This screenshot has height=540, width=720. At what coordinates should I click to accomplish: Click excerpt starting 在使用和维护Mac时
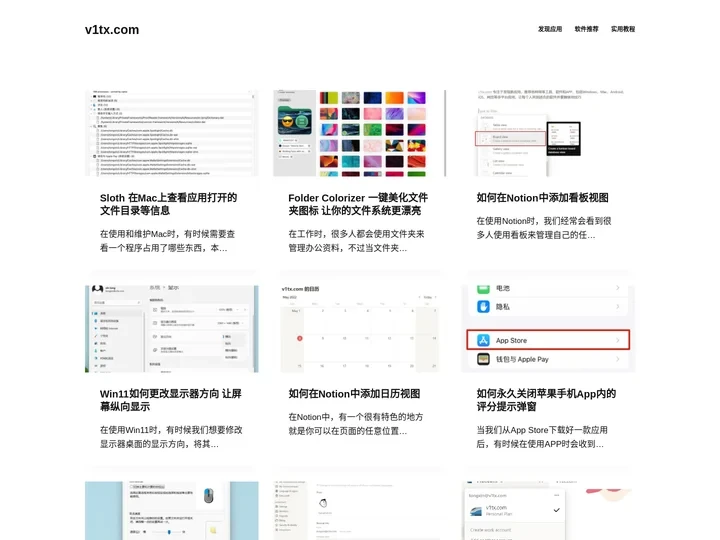(168, 241)
